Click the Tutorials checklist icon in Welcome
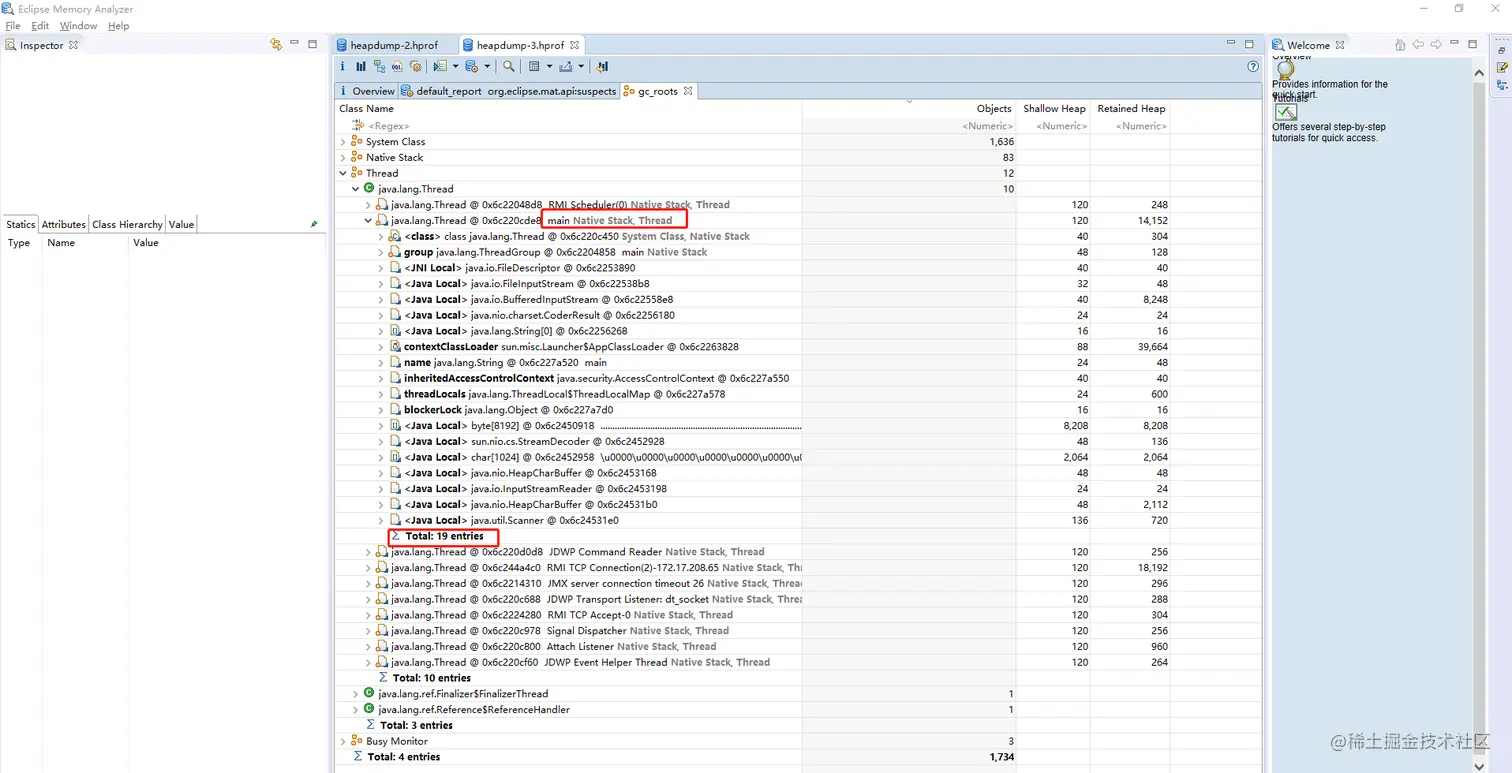Viewport: 1512px width, 773px height. [x=1286, y=112]
